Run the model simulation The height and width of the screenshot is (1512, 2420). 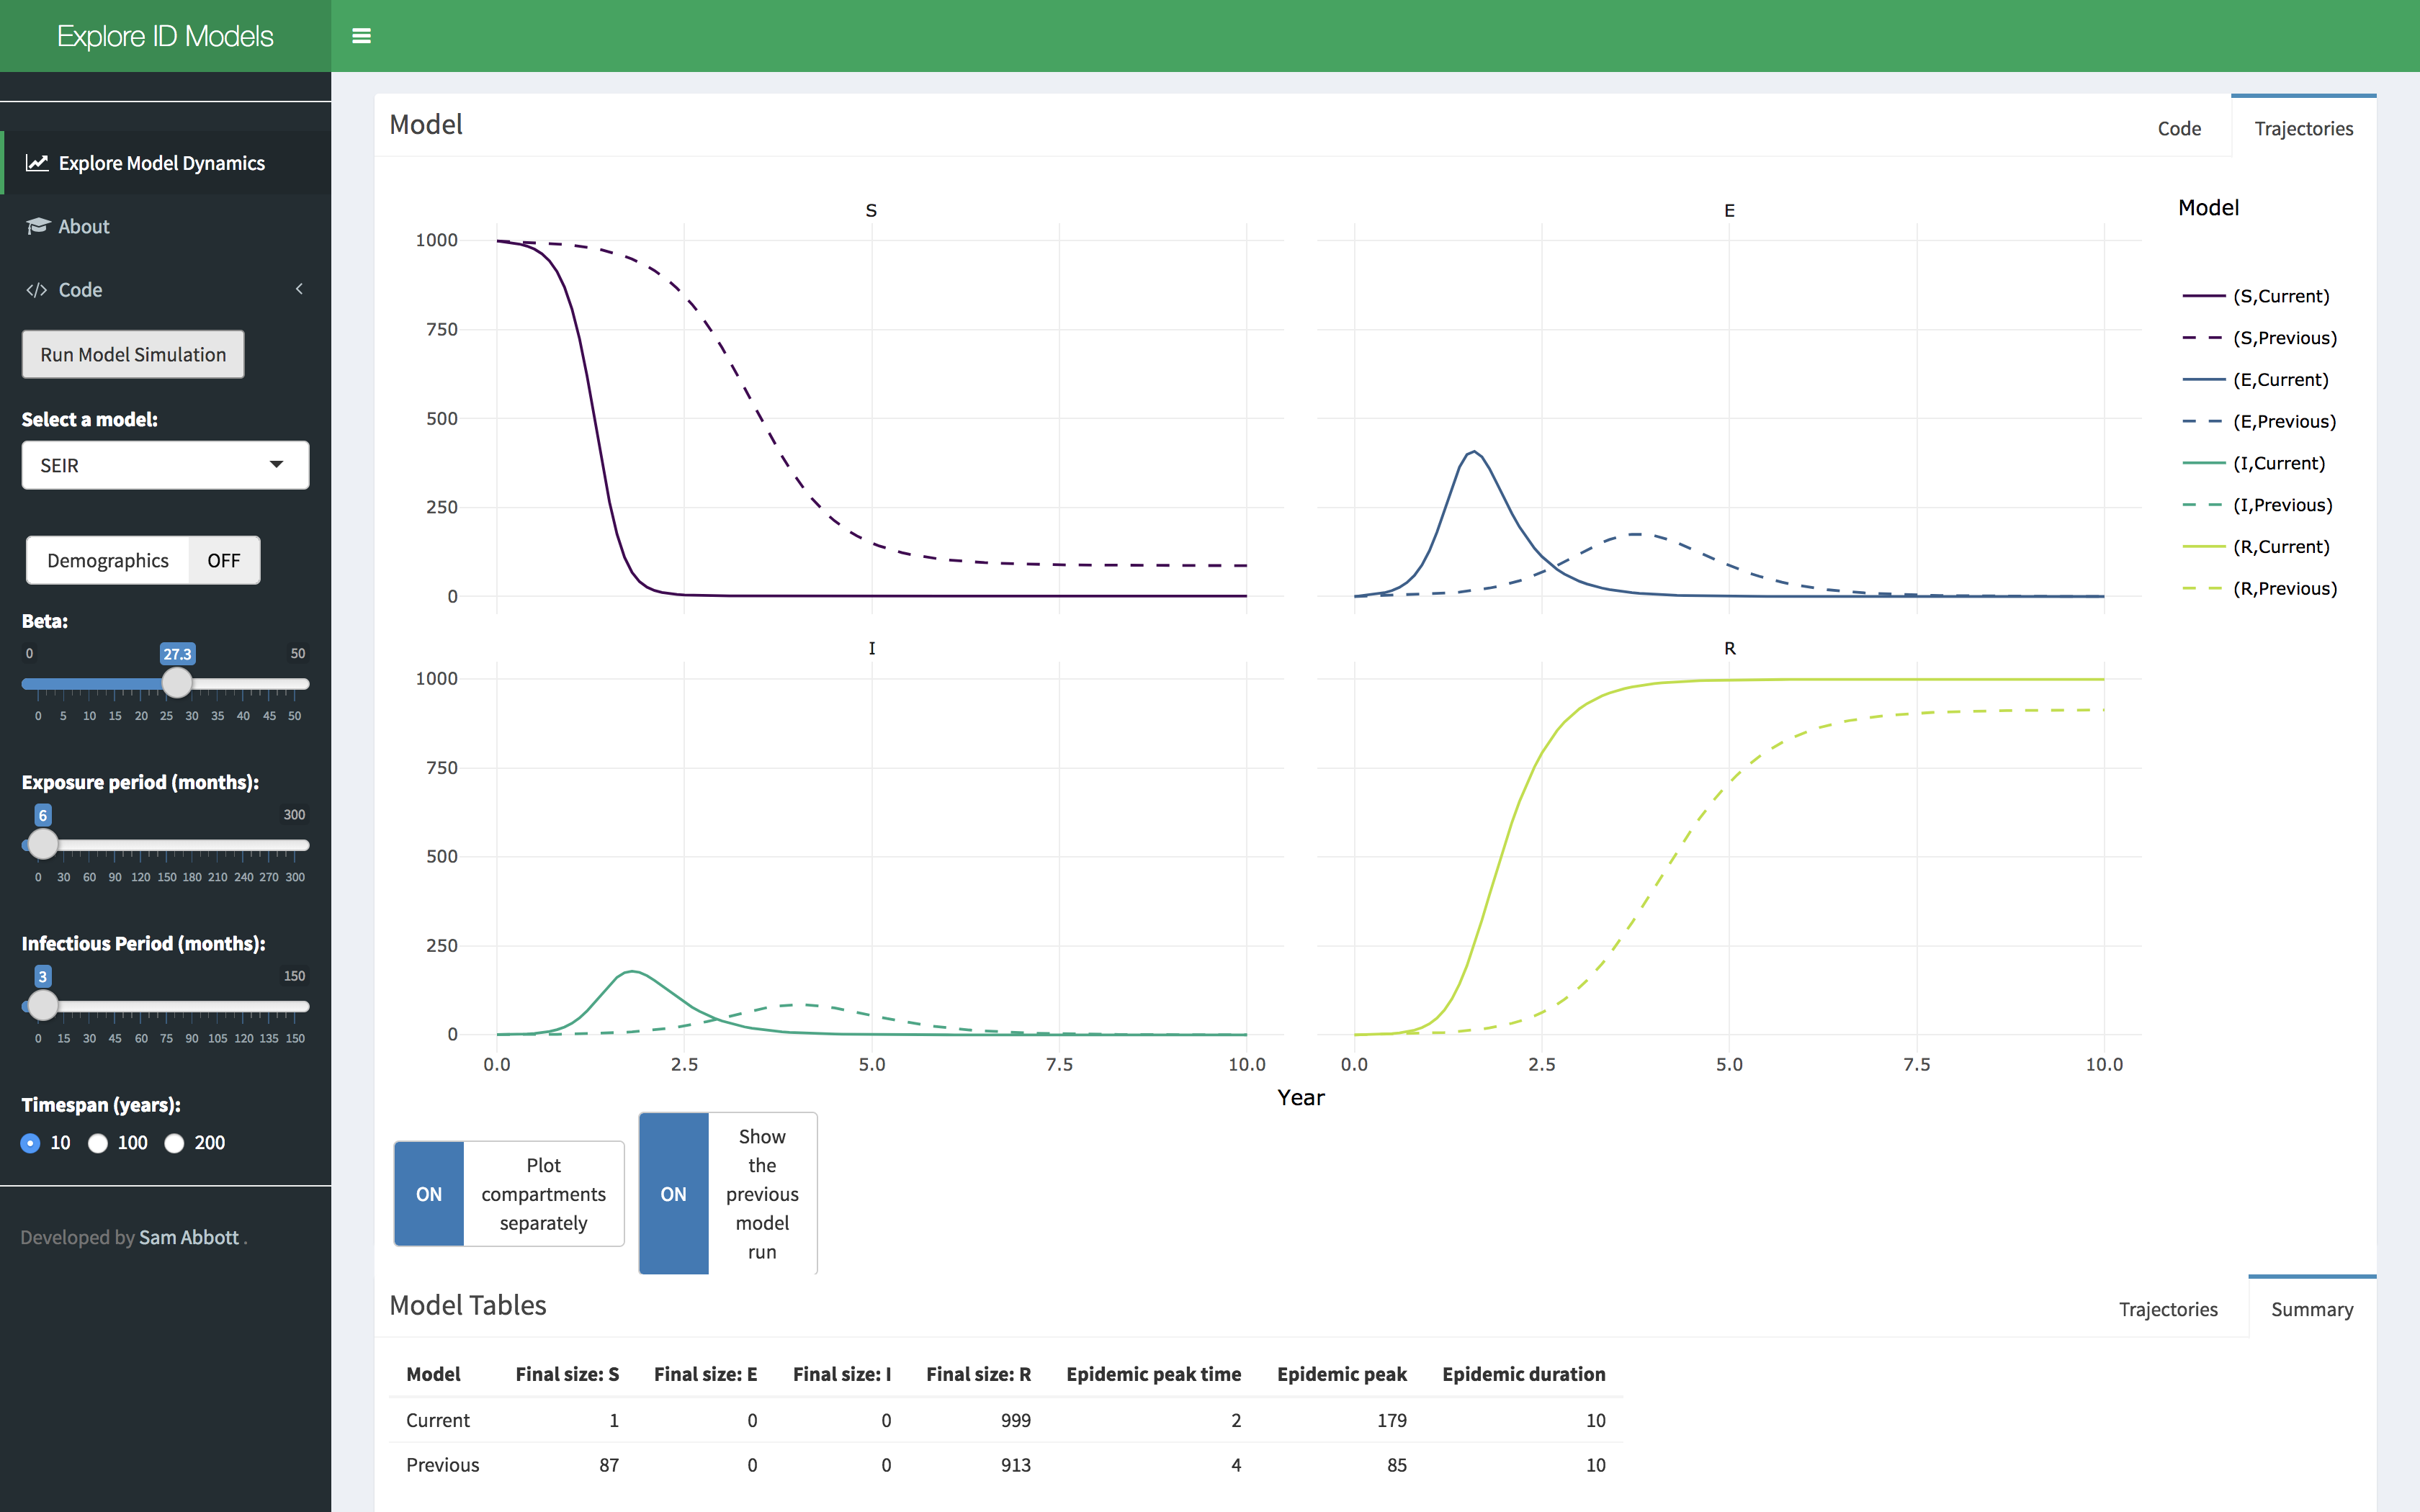(x=132, y=354)
